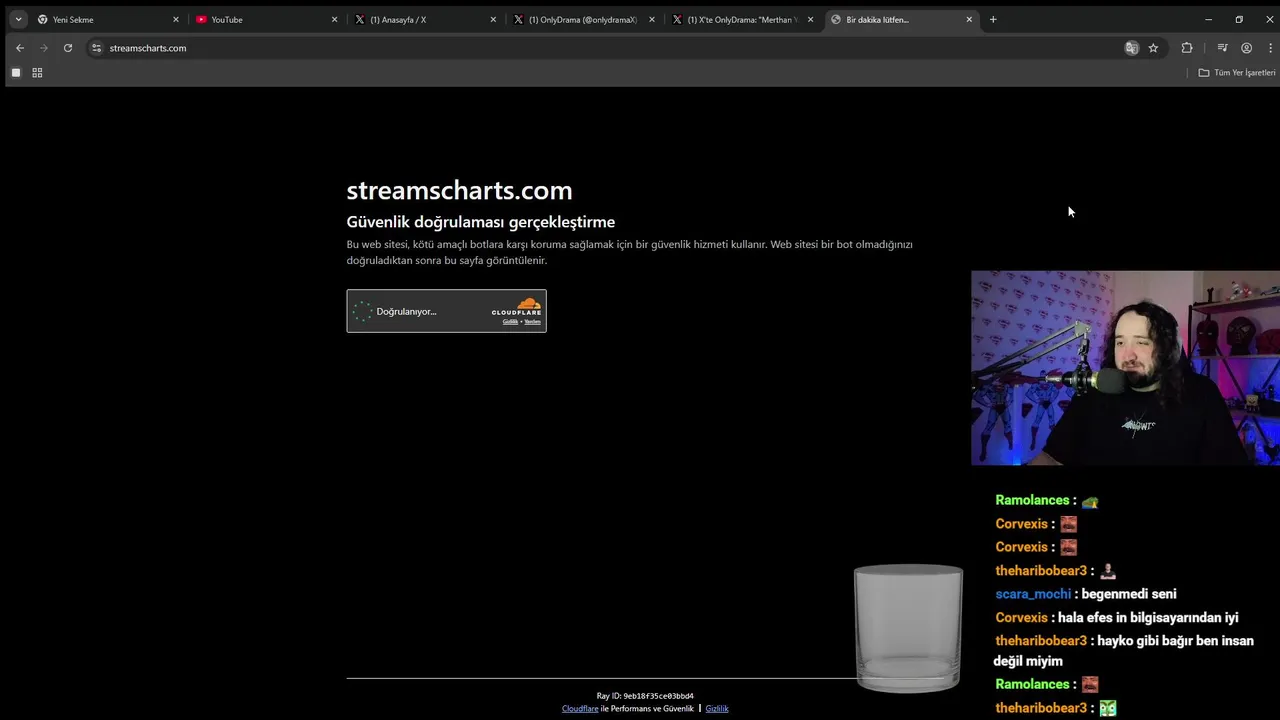The image size is (1280, 720).
Task: Open Gizlilik link inside verification widget
Action: (510, 322)
